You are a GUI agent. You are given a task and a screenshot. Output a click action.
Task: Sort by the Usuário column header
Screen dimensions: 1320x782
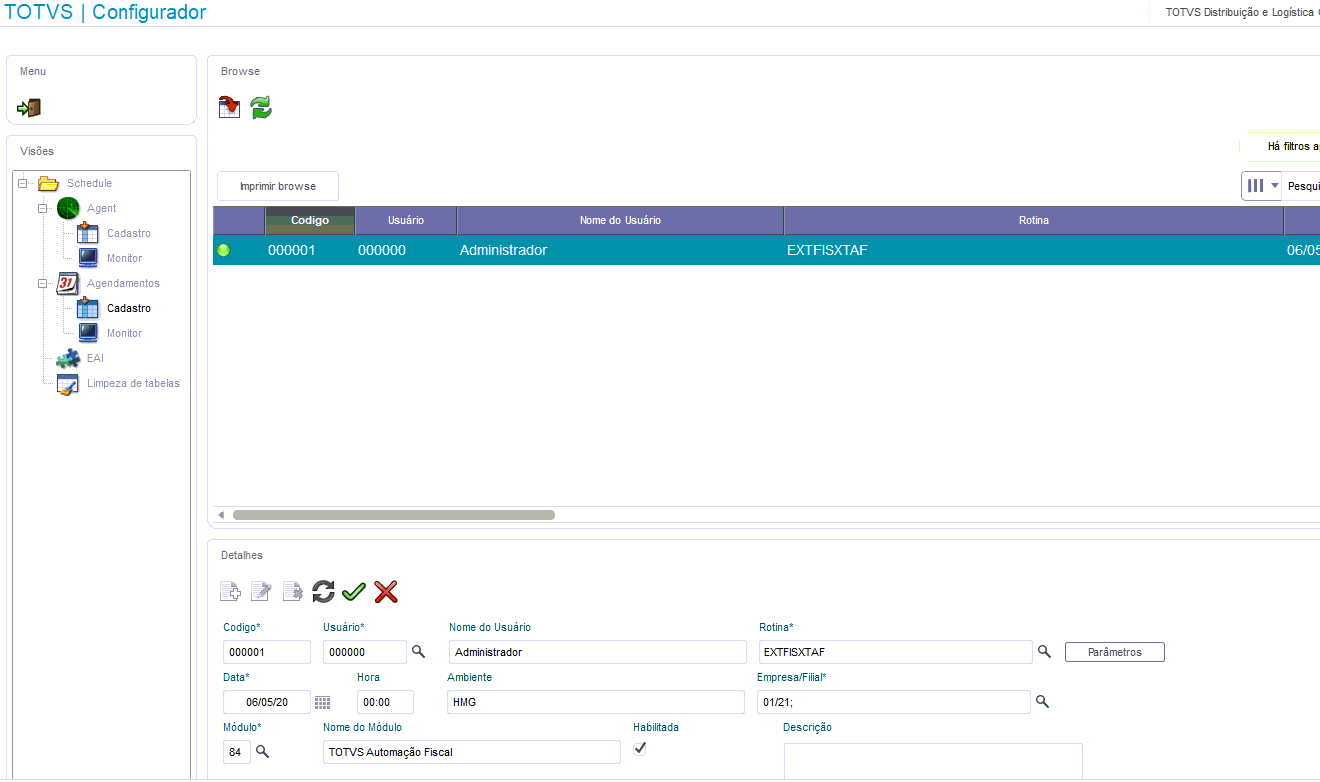click(406, 220)
